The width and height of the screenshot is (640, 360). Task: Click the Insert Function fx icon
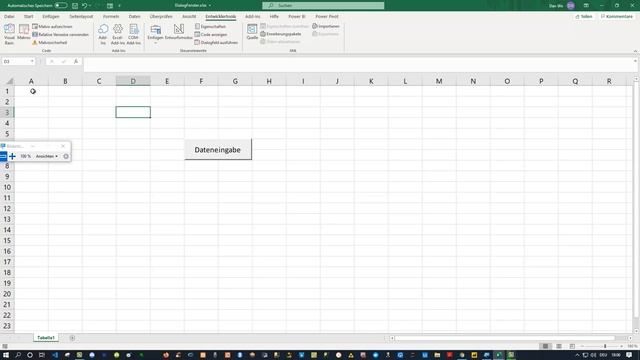point(76,61)
